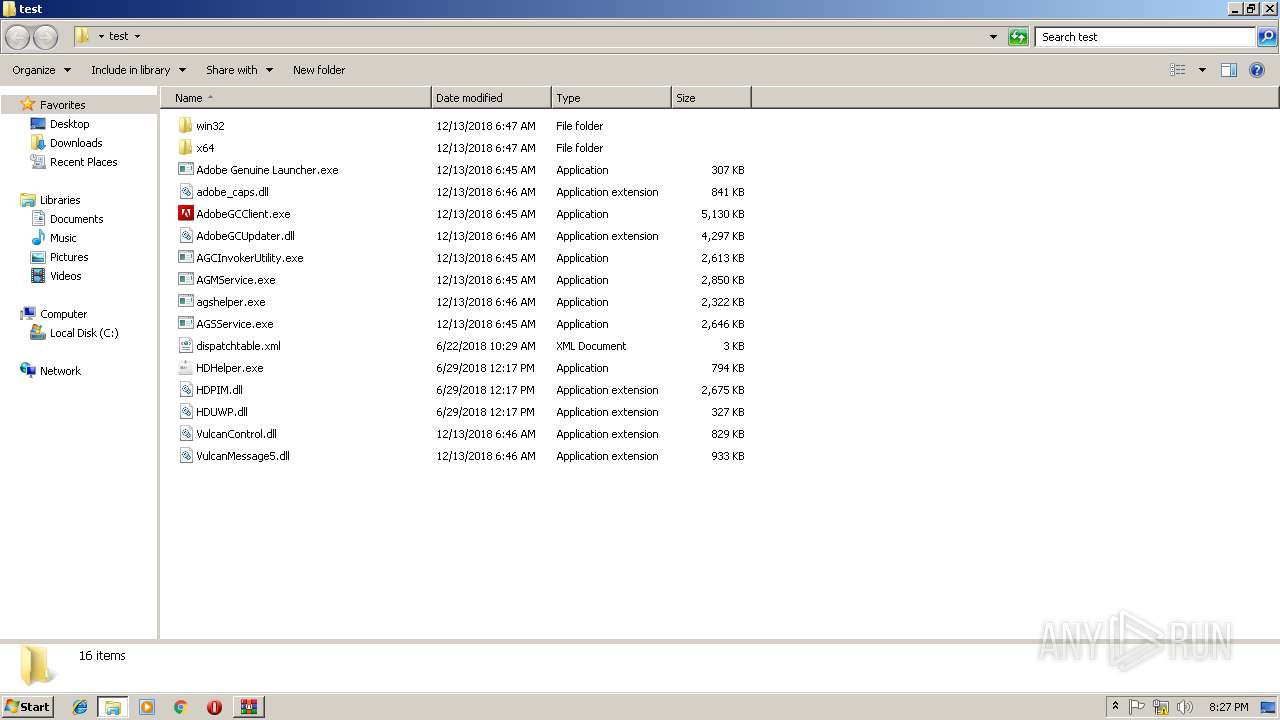This screenshot has height=720, width=1280.
Task: Select the AGCInvokerUtility.exe file name
Action: pos(249,258)
